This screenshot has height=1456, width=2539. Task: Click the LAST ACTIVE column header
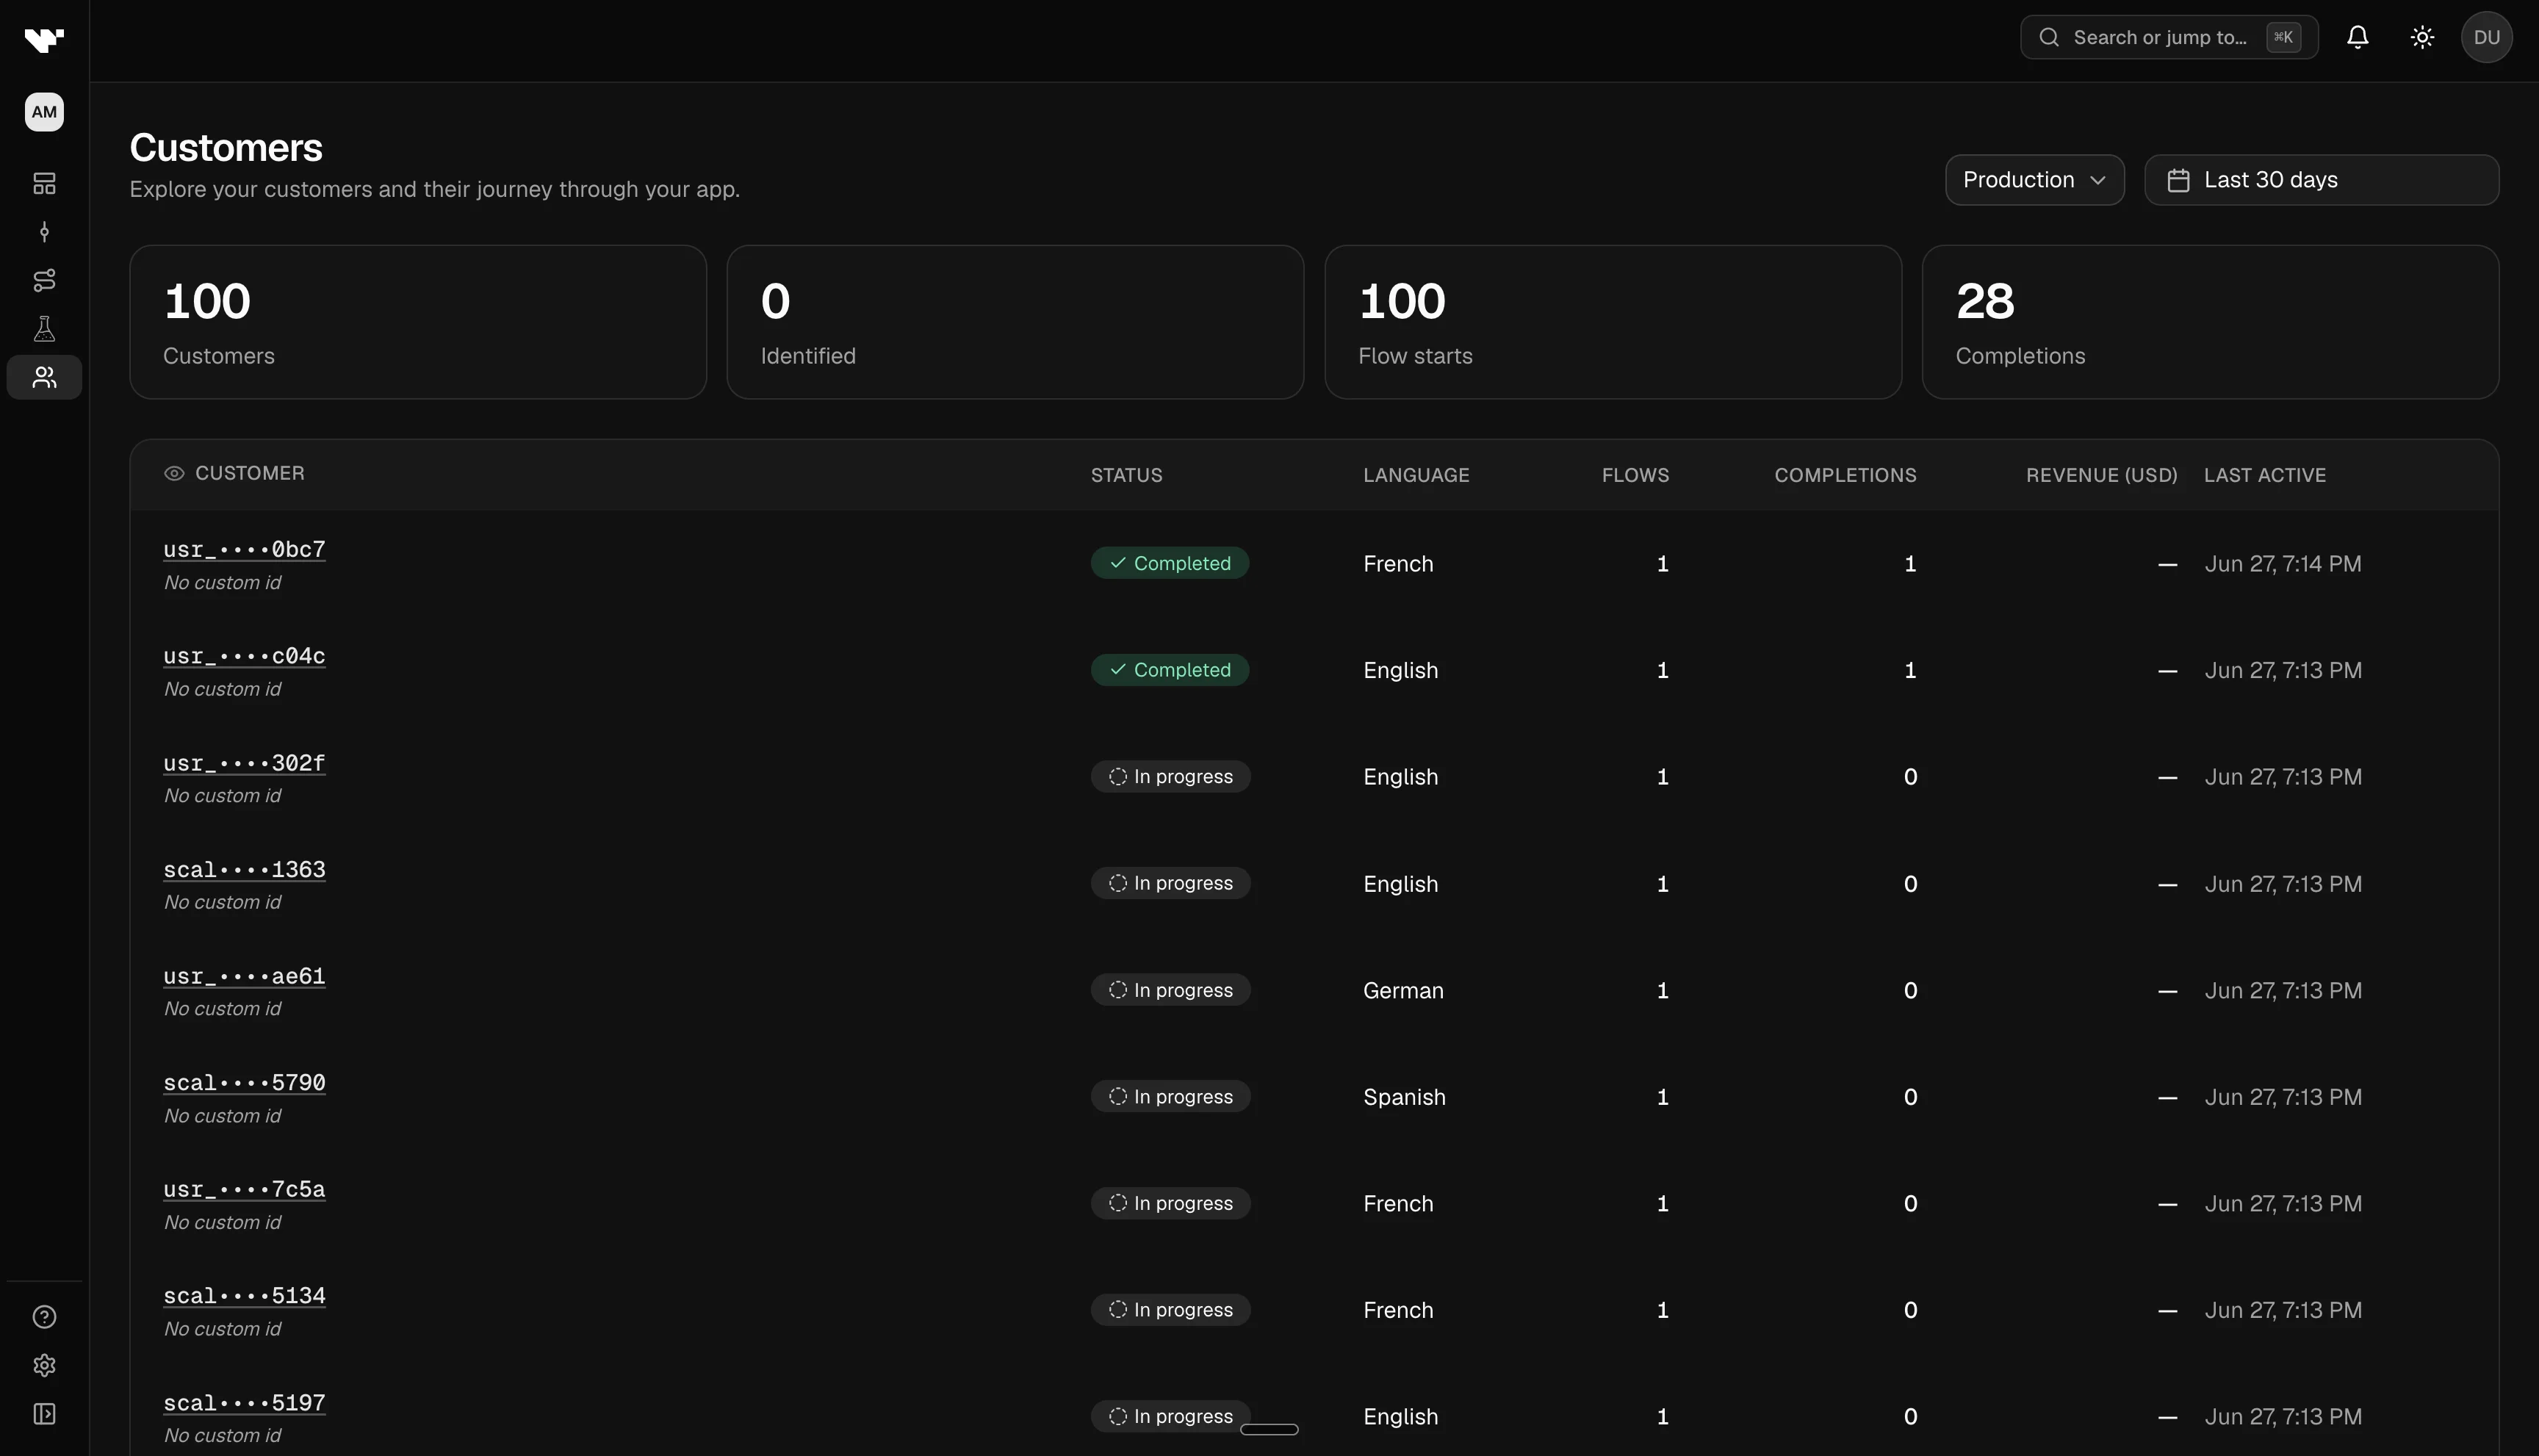coord(2264,476)
